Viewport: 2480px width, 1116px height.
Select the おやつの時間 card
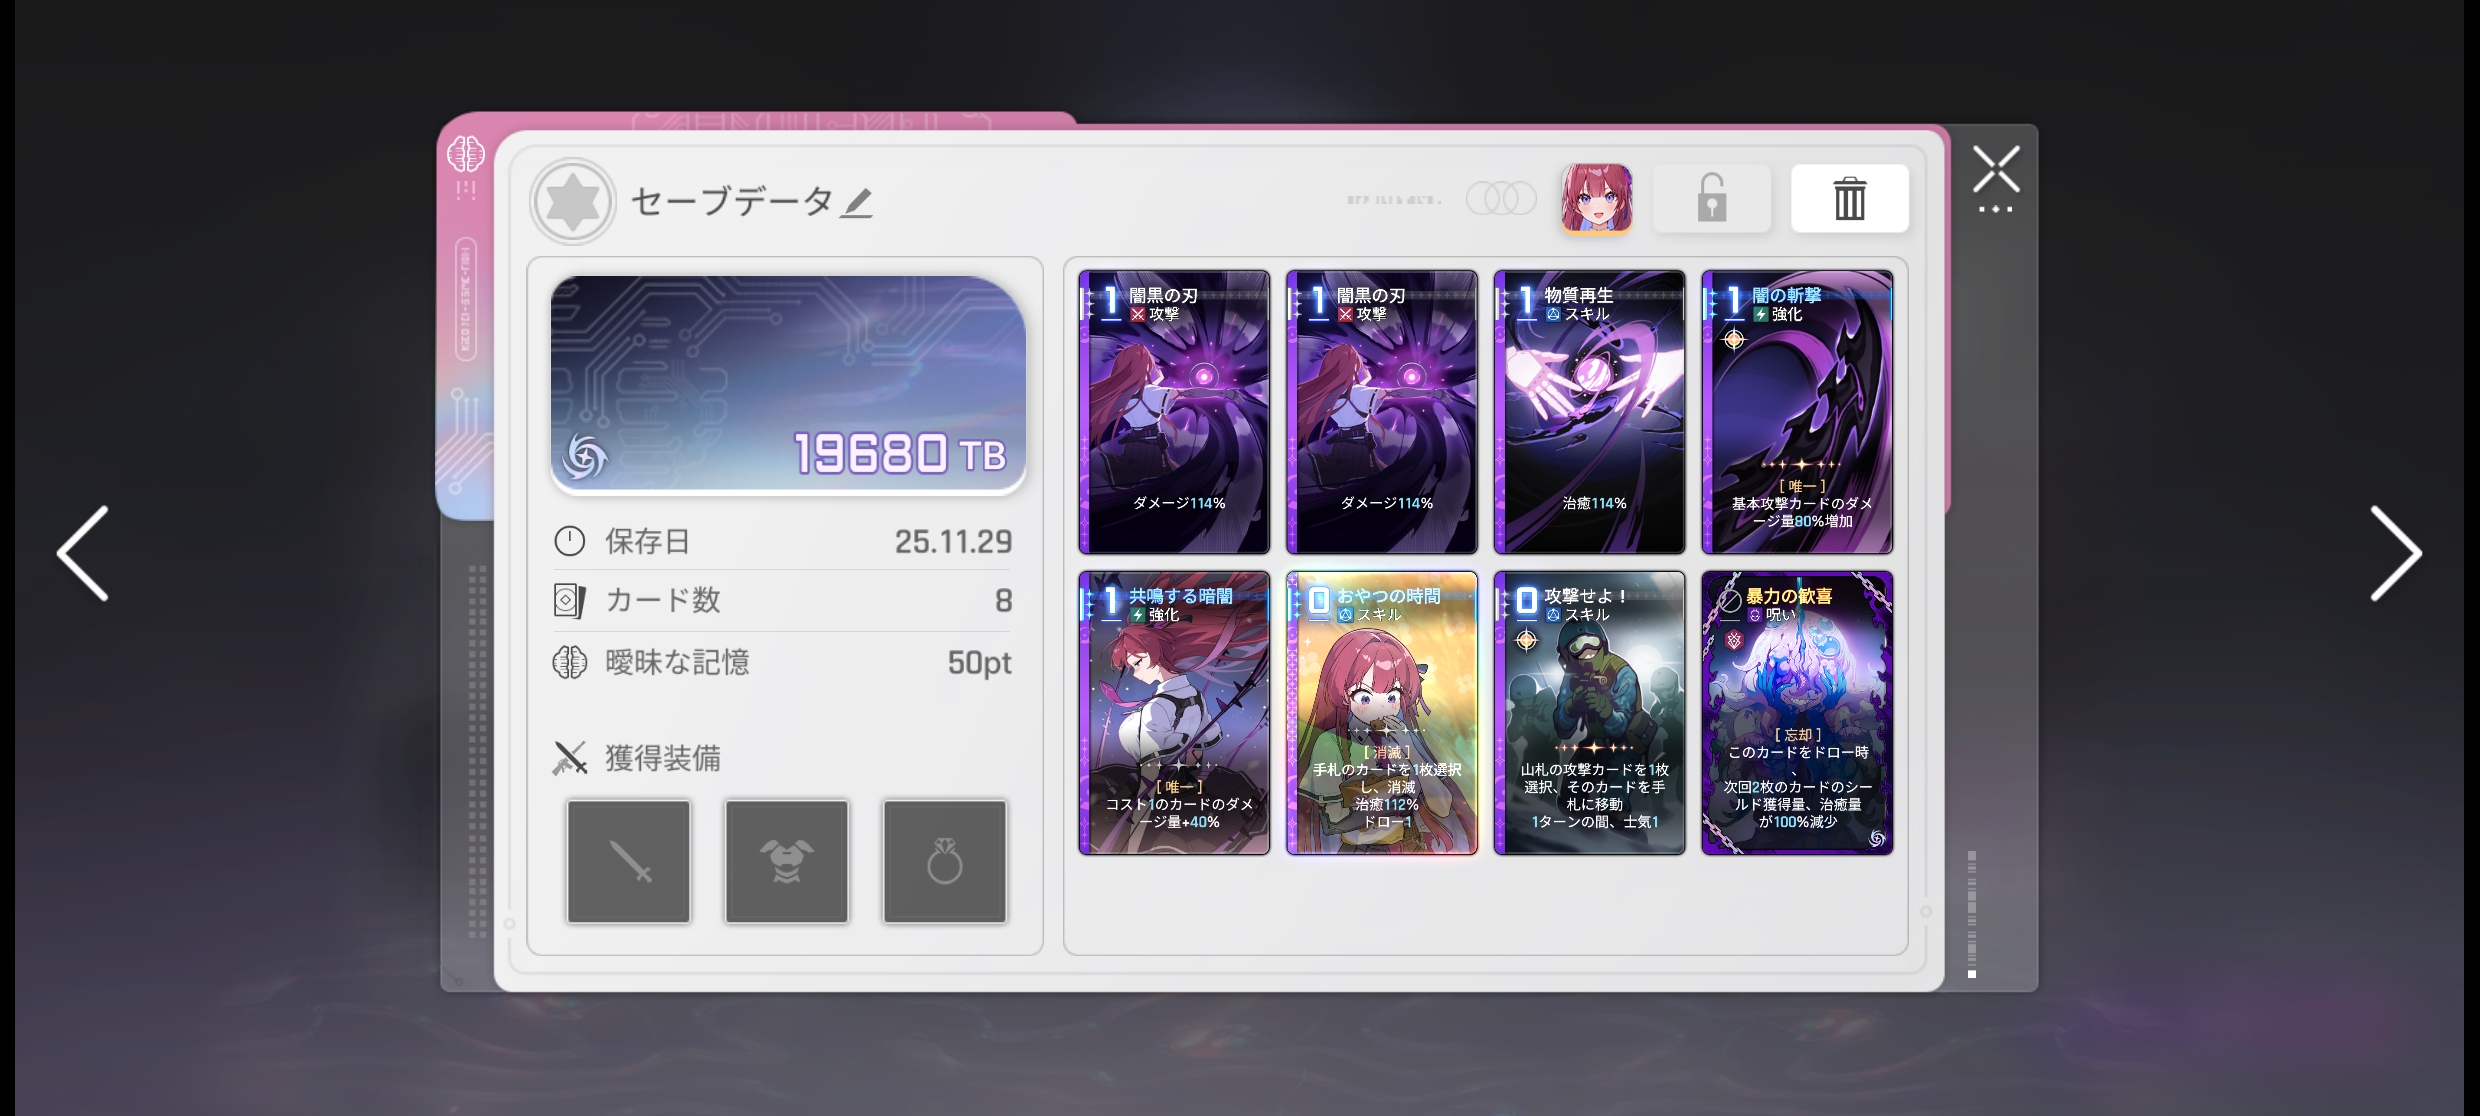1382,713
